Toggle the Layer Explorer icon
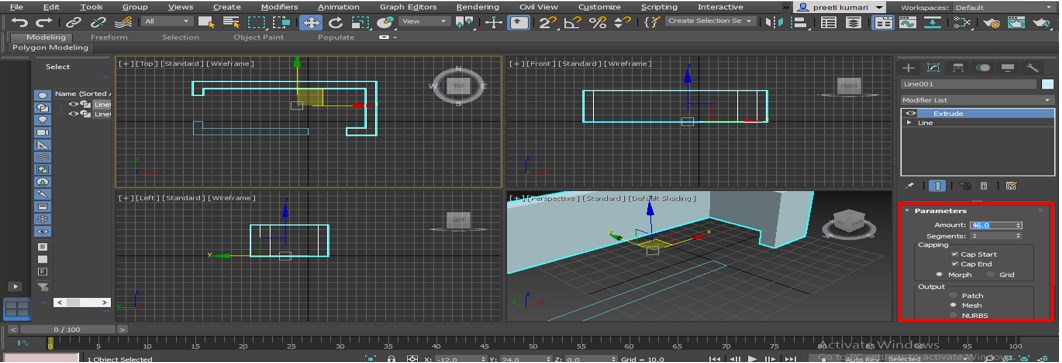The image size is (1062, 363). (853, 22)
